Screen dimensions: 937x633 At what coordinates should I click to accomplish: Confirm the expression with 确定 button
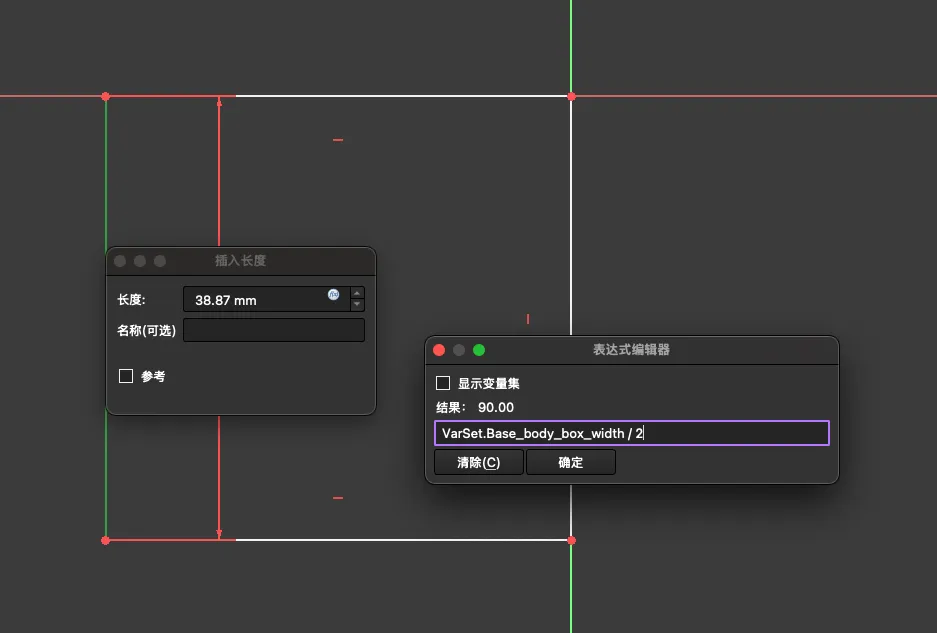570,462
